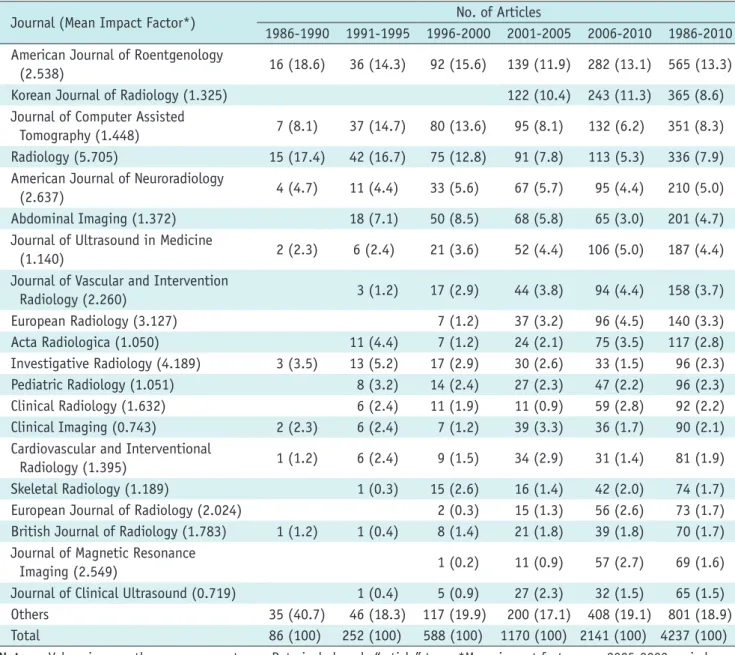
Task: Select 'Skeletal Radiology (1.189)' label
Action: [90, 489]
